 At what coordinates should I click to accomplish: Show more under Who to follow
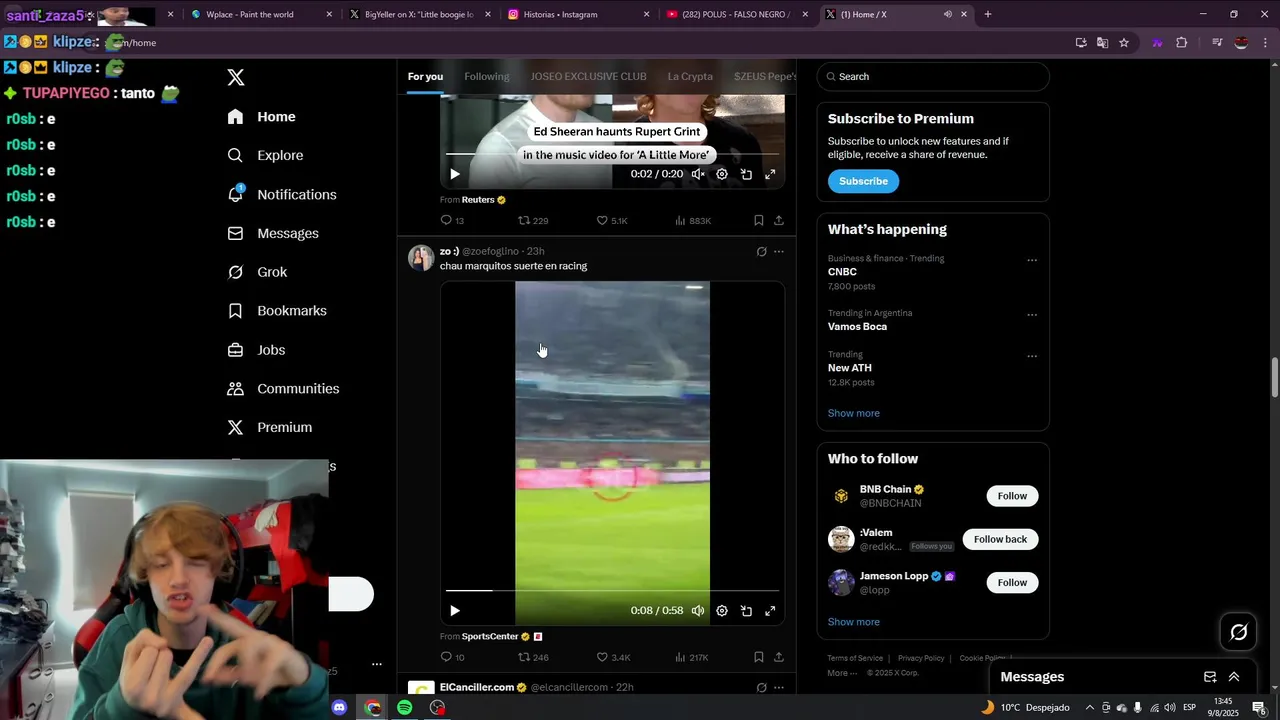click(x=854, y=622)
